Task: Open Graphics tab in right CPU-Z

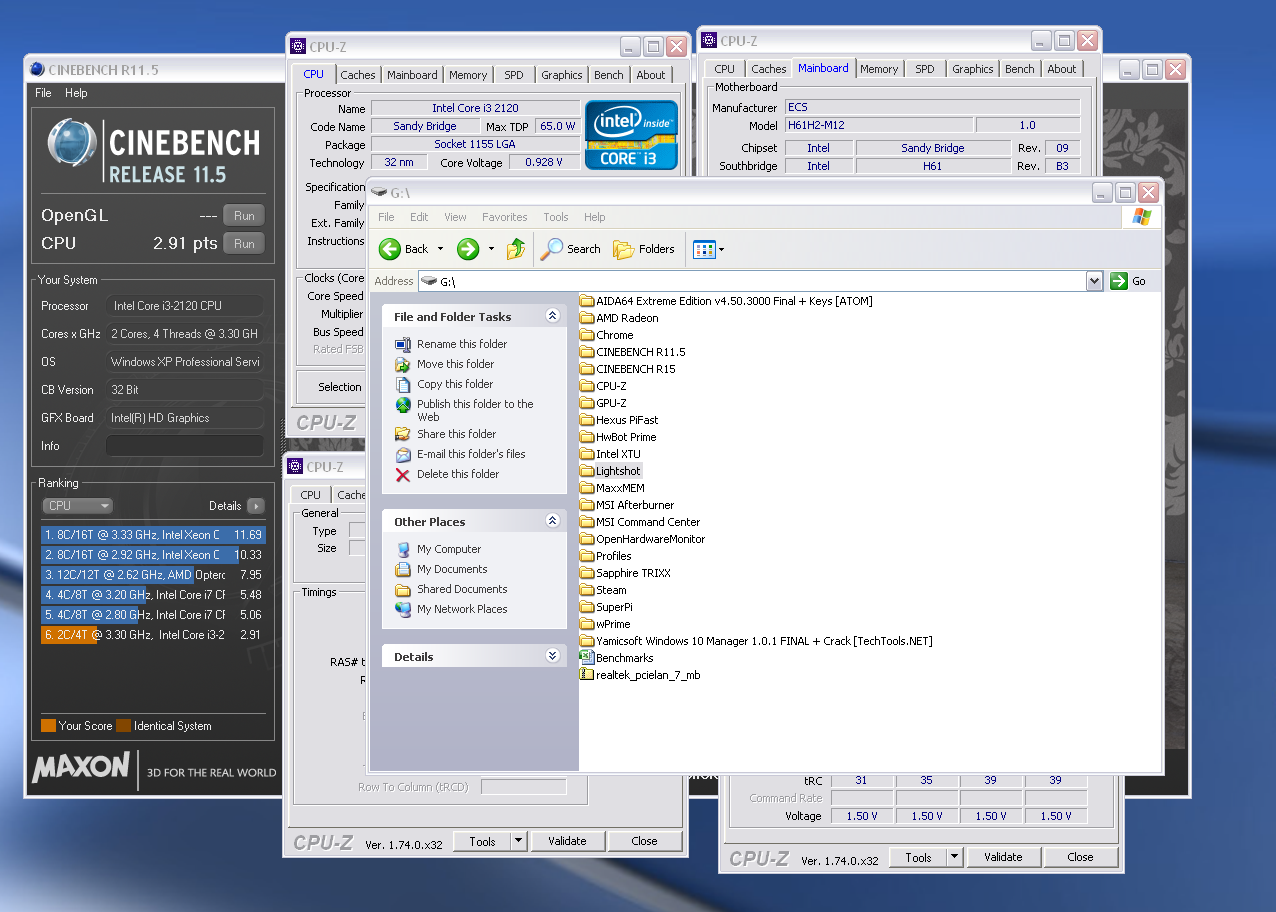Action: pos(973,69)
